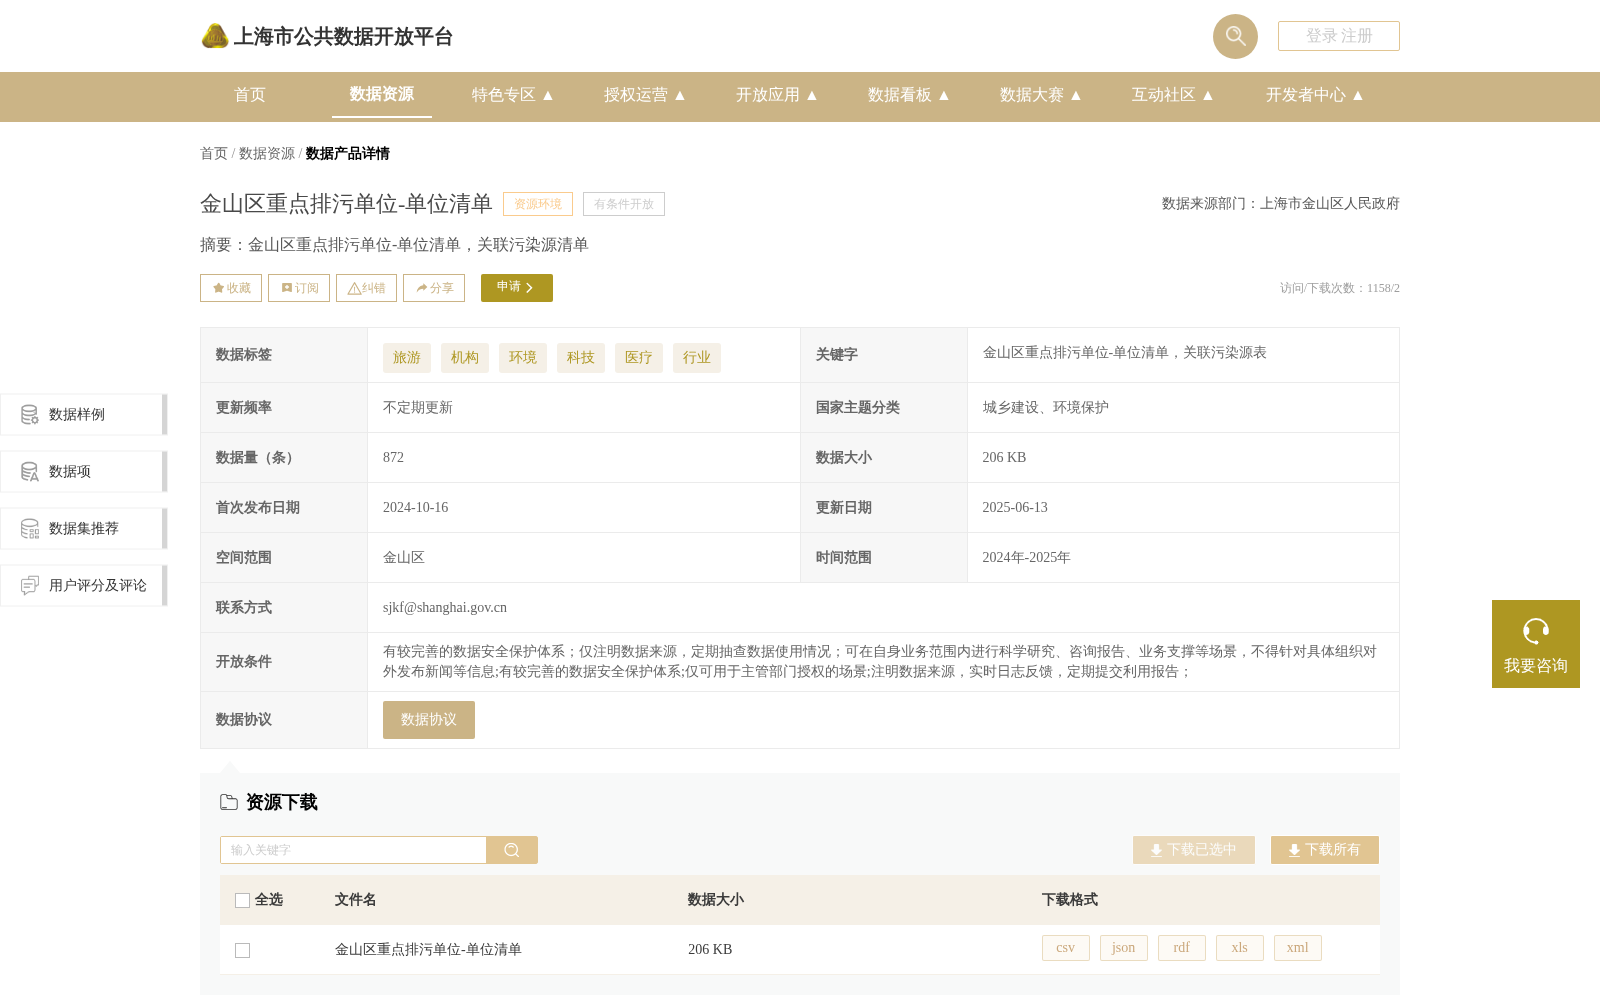
Task: Expand the 互动社区 menu arrow
Action: coord(1208,95)
